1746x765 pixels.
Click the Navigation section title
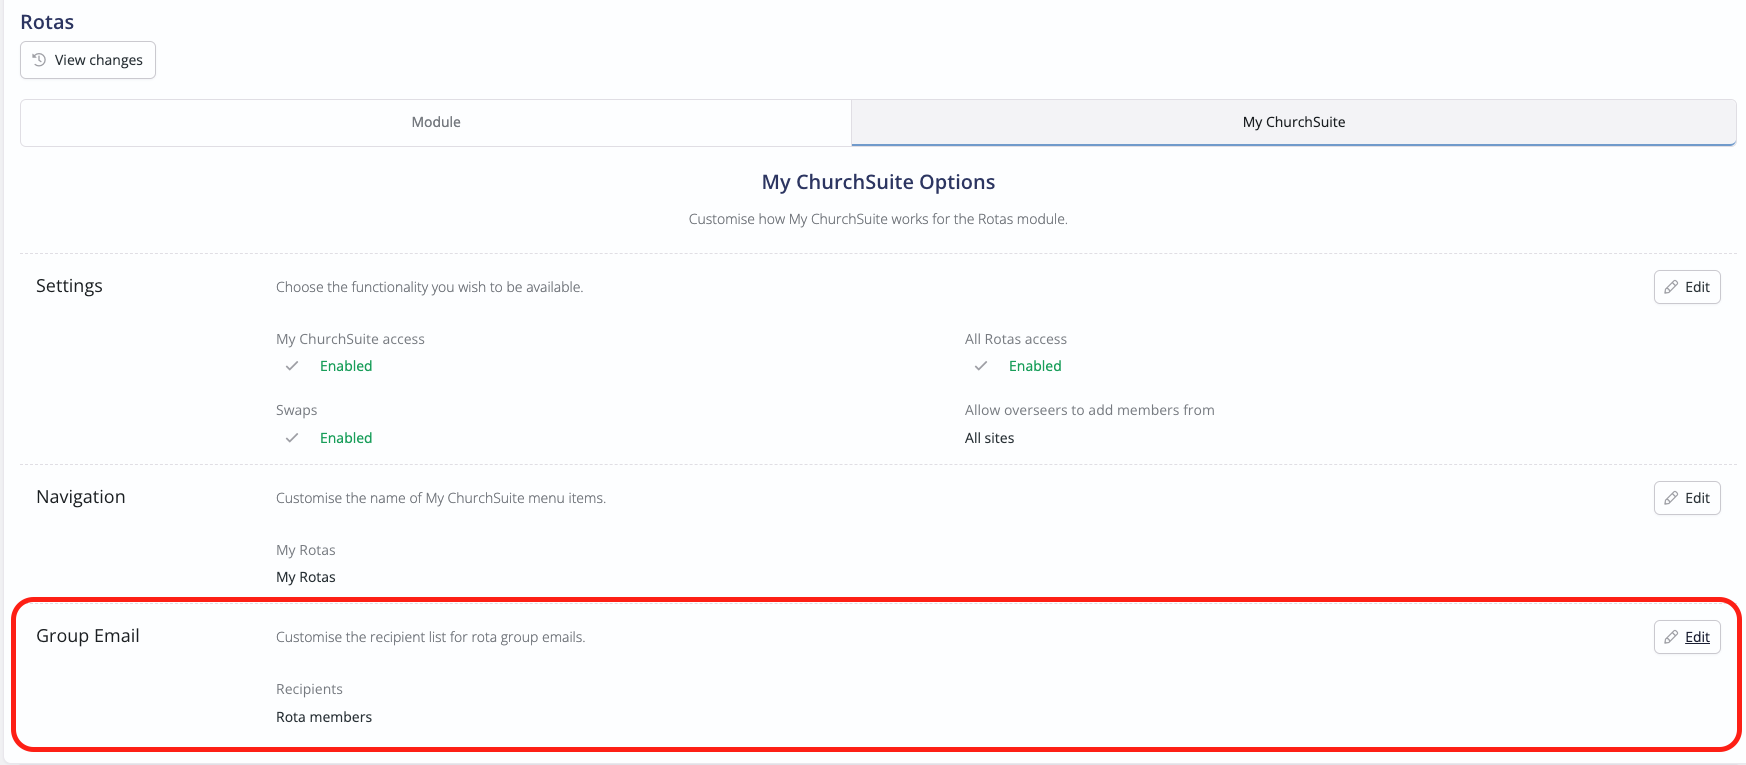[81, 497]
